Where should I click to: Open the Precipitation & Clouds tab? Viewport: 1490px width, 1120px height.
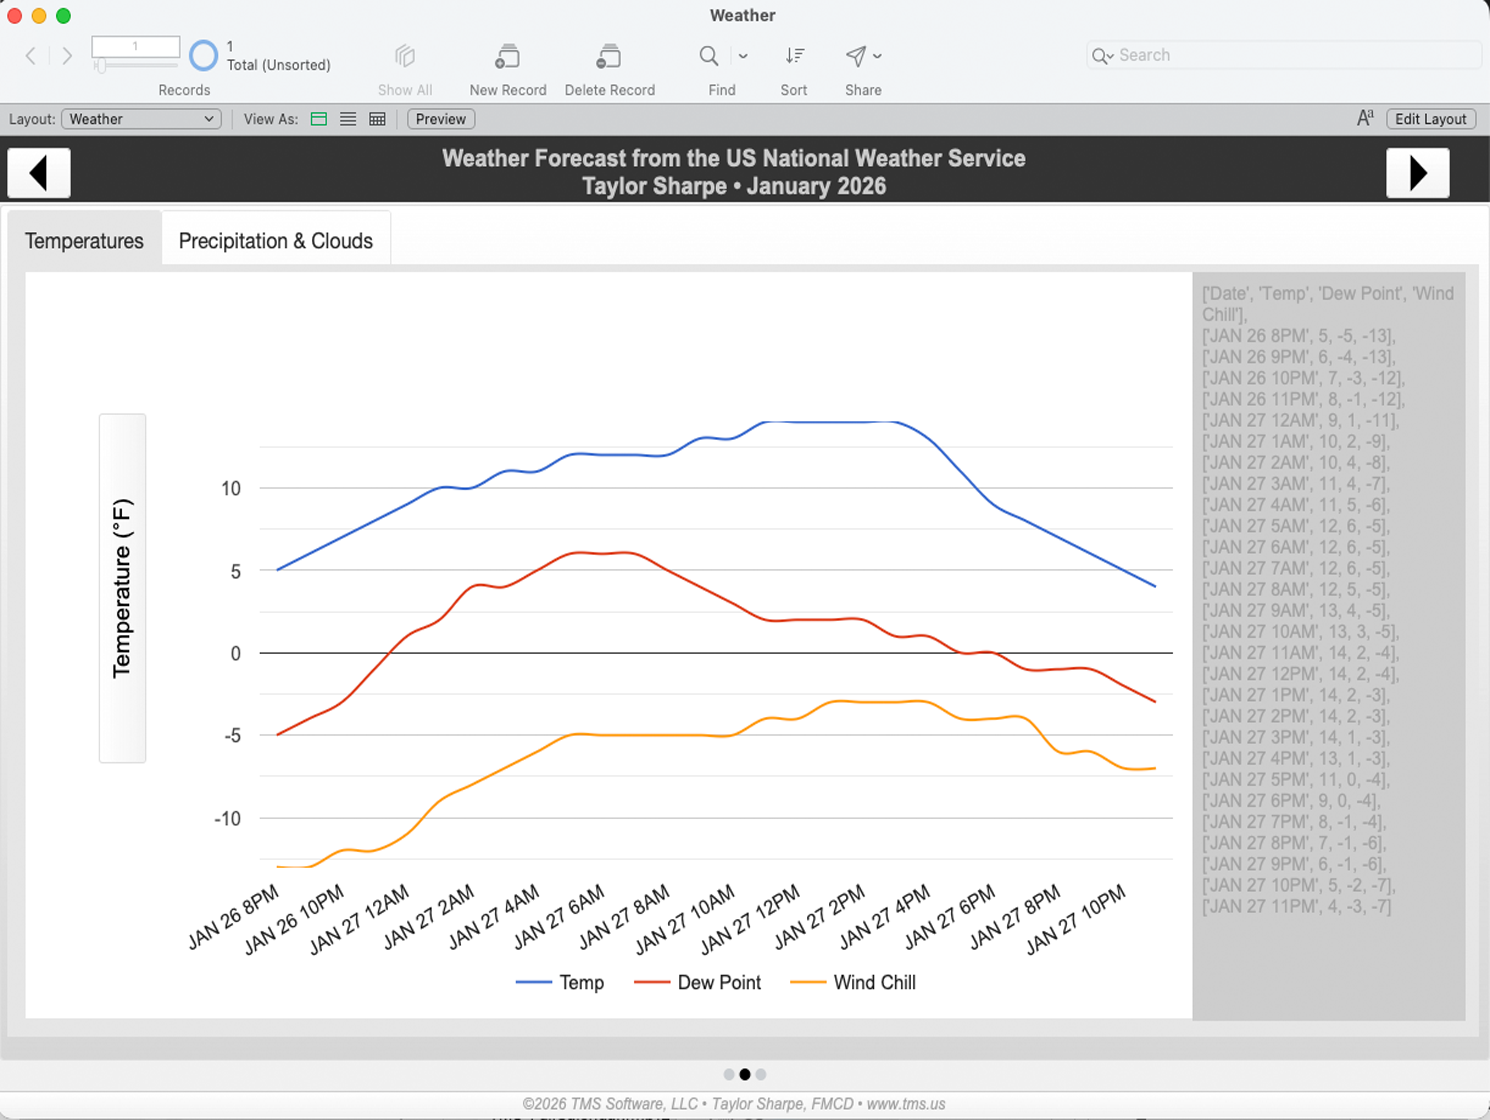tap(275, 241)
